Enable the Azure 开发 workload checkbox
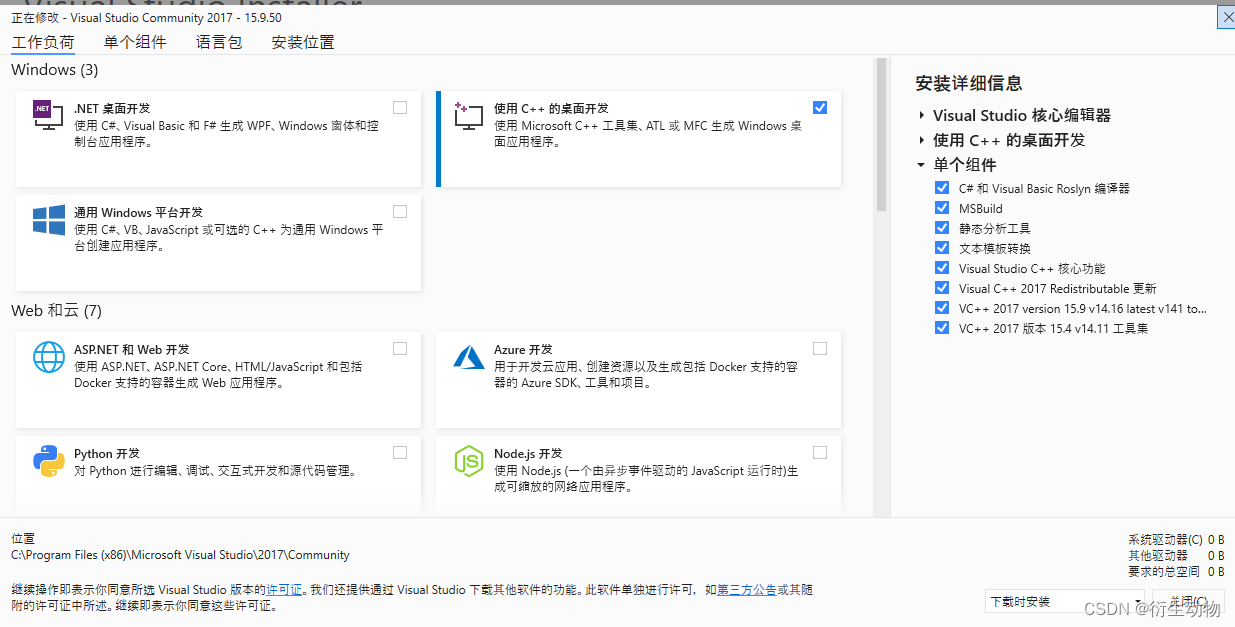 [x=820, y=348]
